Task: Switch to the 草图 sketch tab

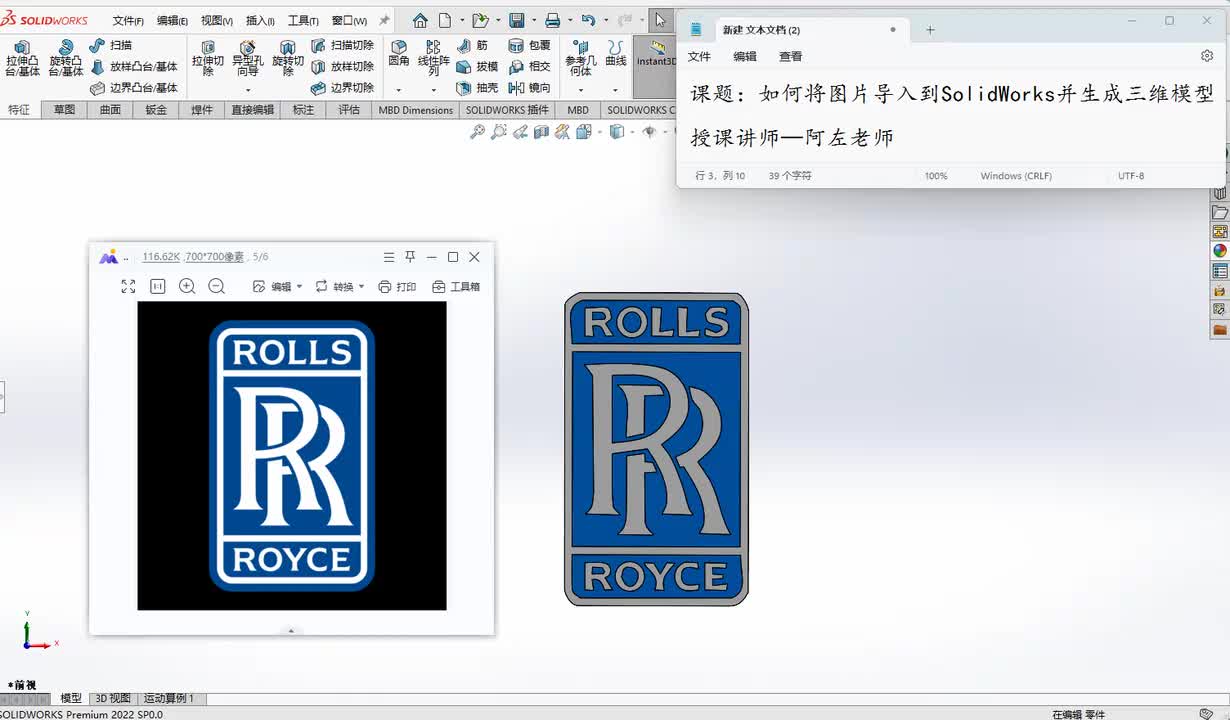Action: coord(64,110)
